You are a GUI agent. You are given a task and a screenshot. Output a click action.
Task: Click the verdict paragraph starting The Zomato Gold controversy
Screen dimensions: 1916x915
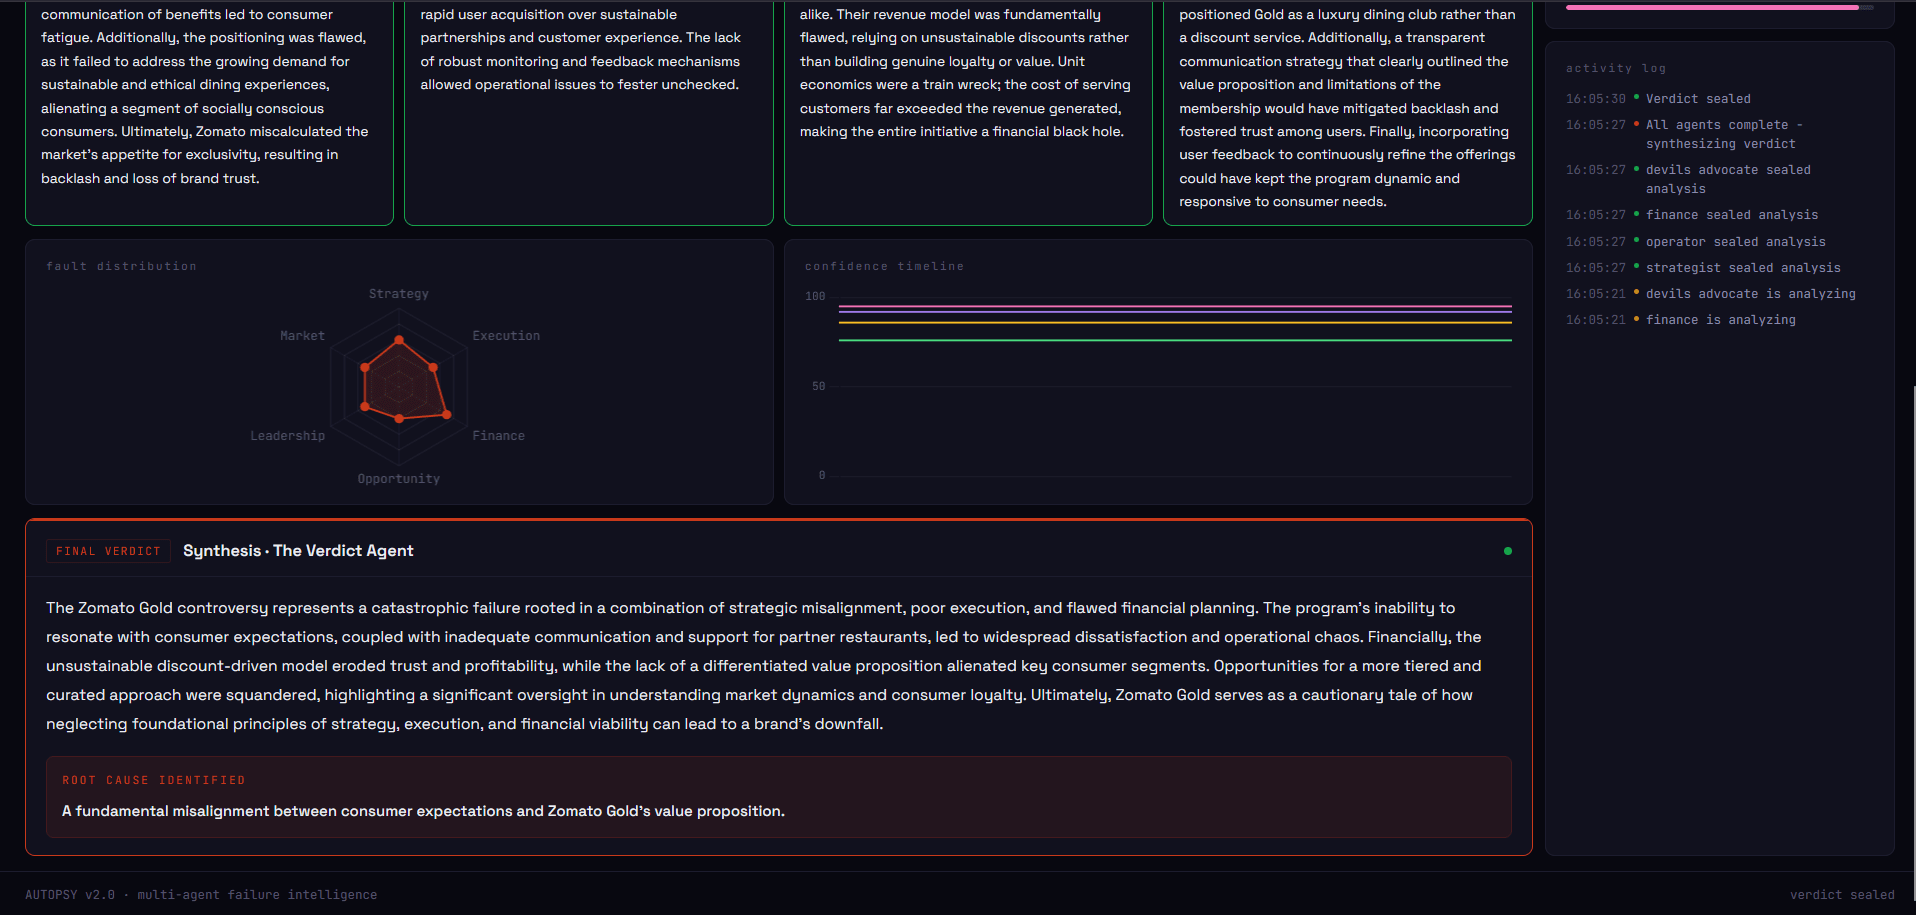765,666
